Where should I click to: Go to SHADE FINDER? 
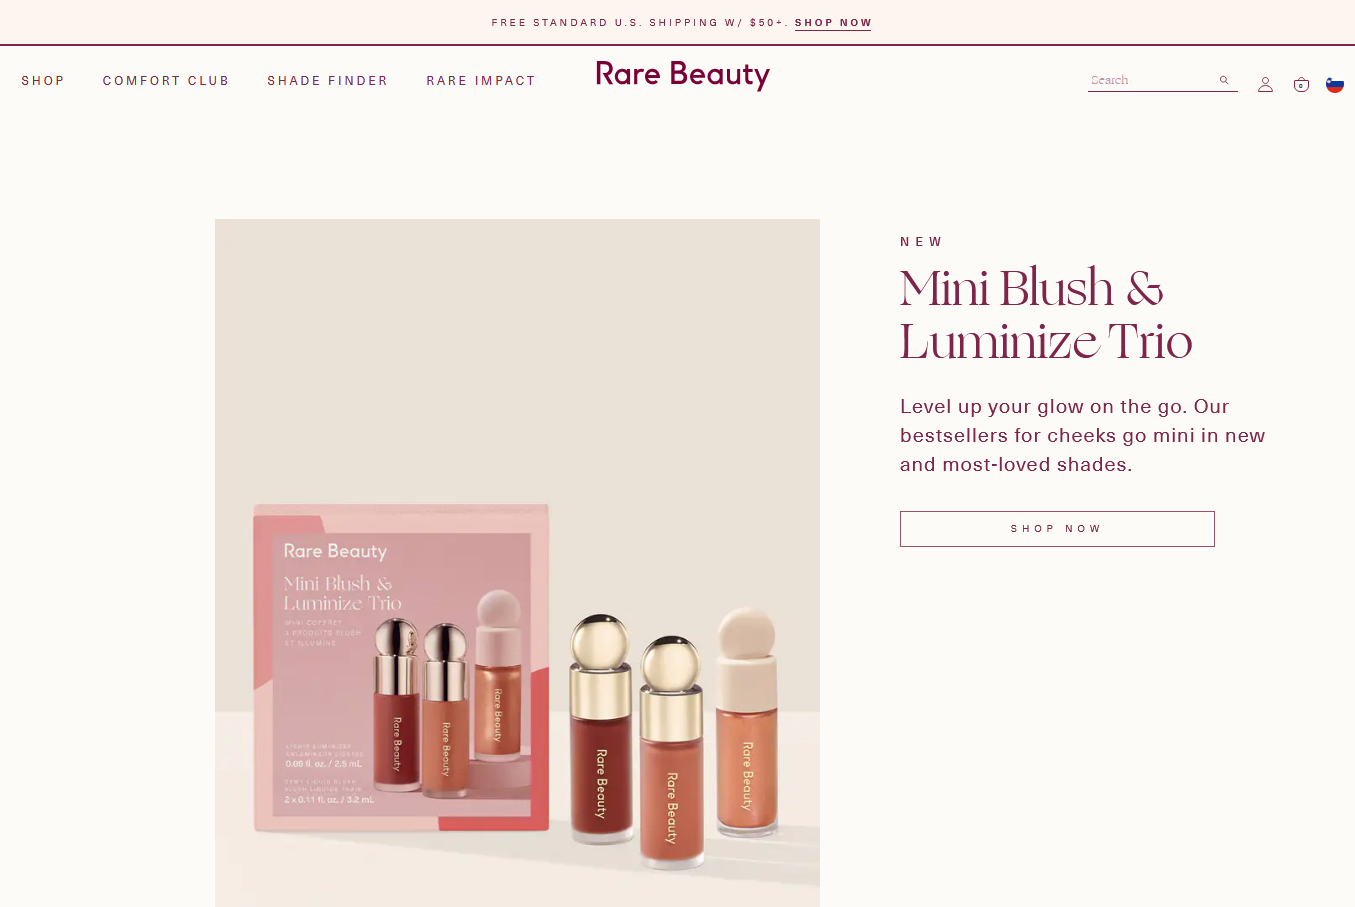327,81
